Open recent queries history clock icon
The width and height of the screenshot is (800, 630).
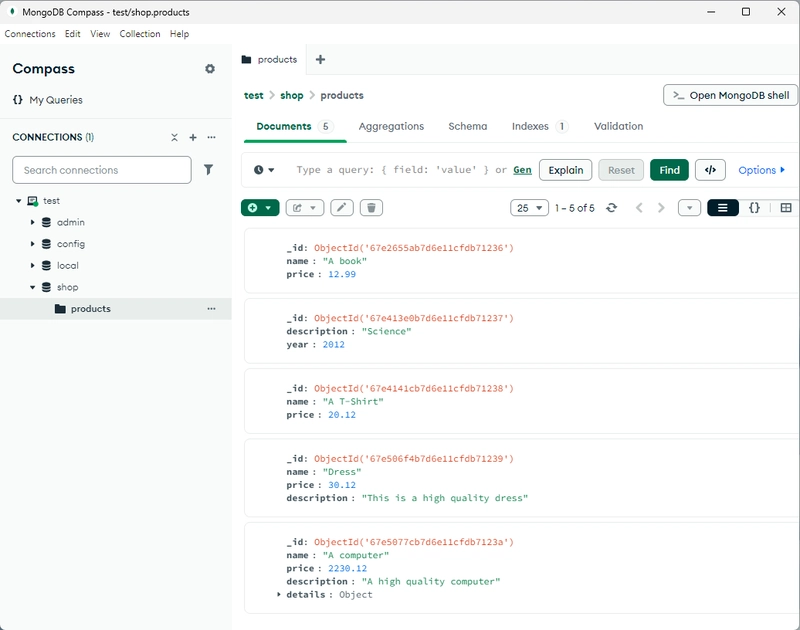(264, 170)
